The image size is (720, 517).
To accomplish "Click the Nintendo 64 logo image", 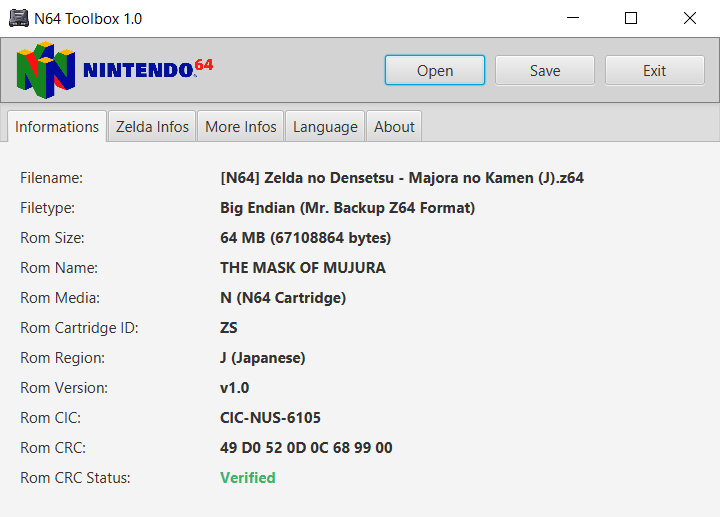I will click(115, 70).
